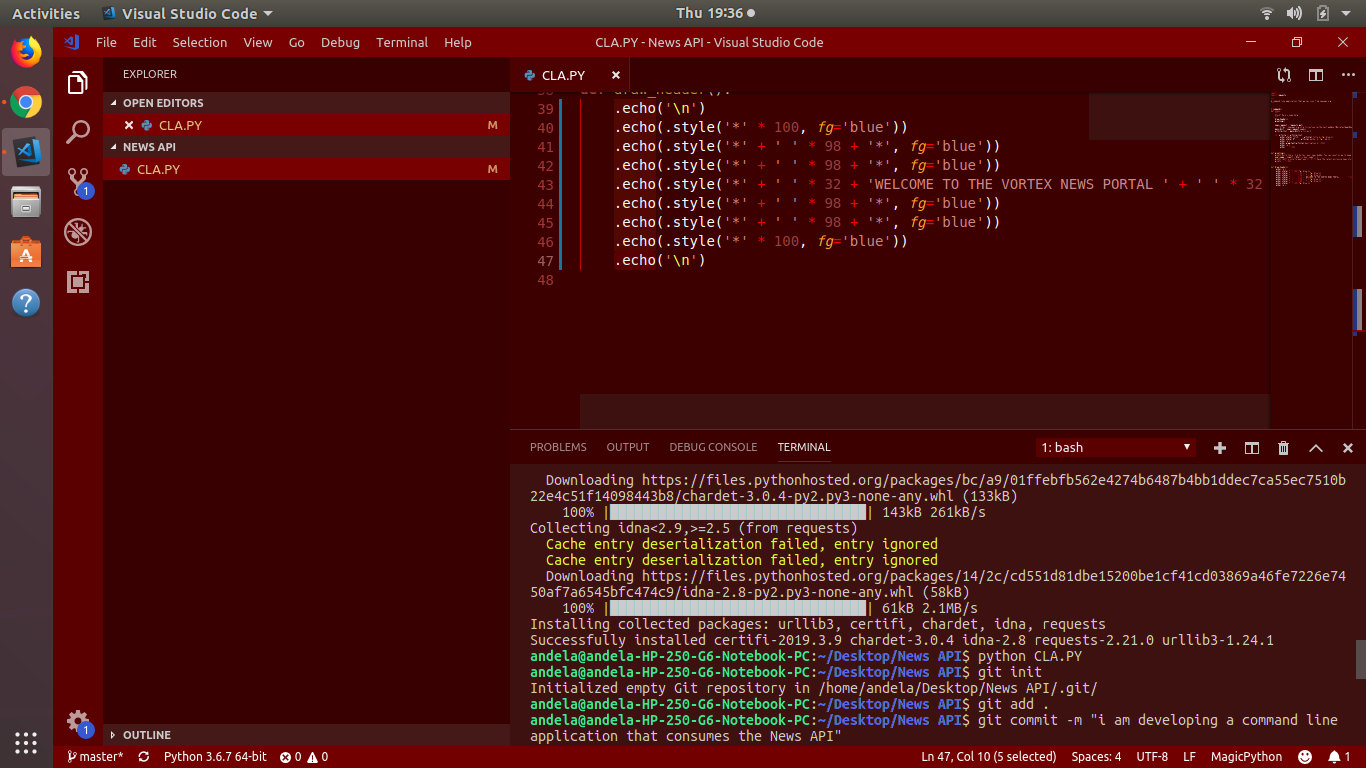Image resolution: width=1366 pixels, height=768 pixels.
Task: Show Applications grid in dock
Action: click(x=26, y=741)
